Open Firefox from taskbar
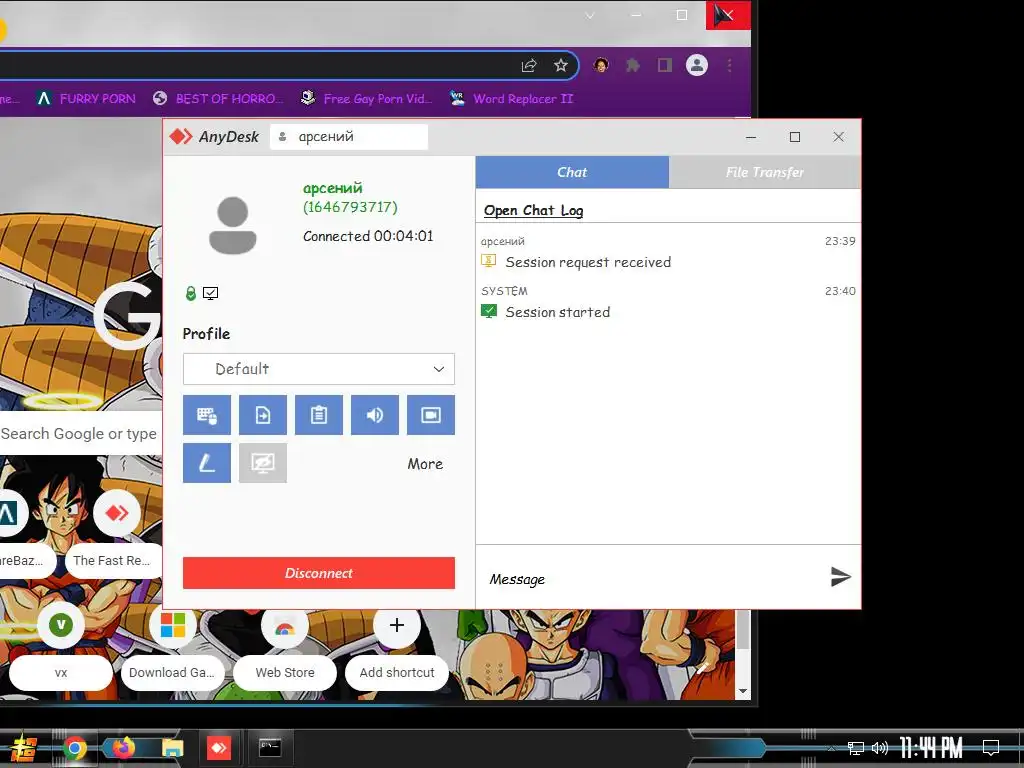Viewport: 1024px width, 768px height. 123,748
